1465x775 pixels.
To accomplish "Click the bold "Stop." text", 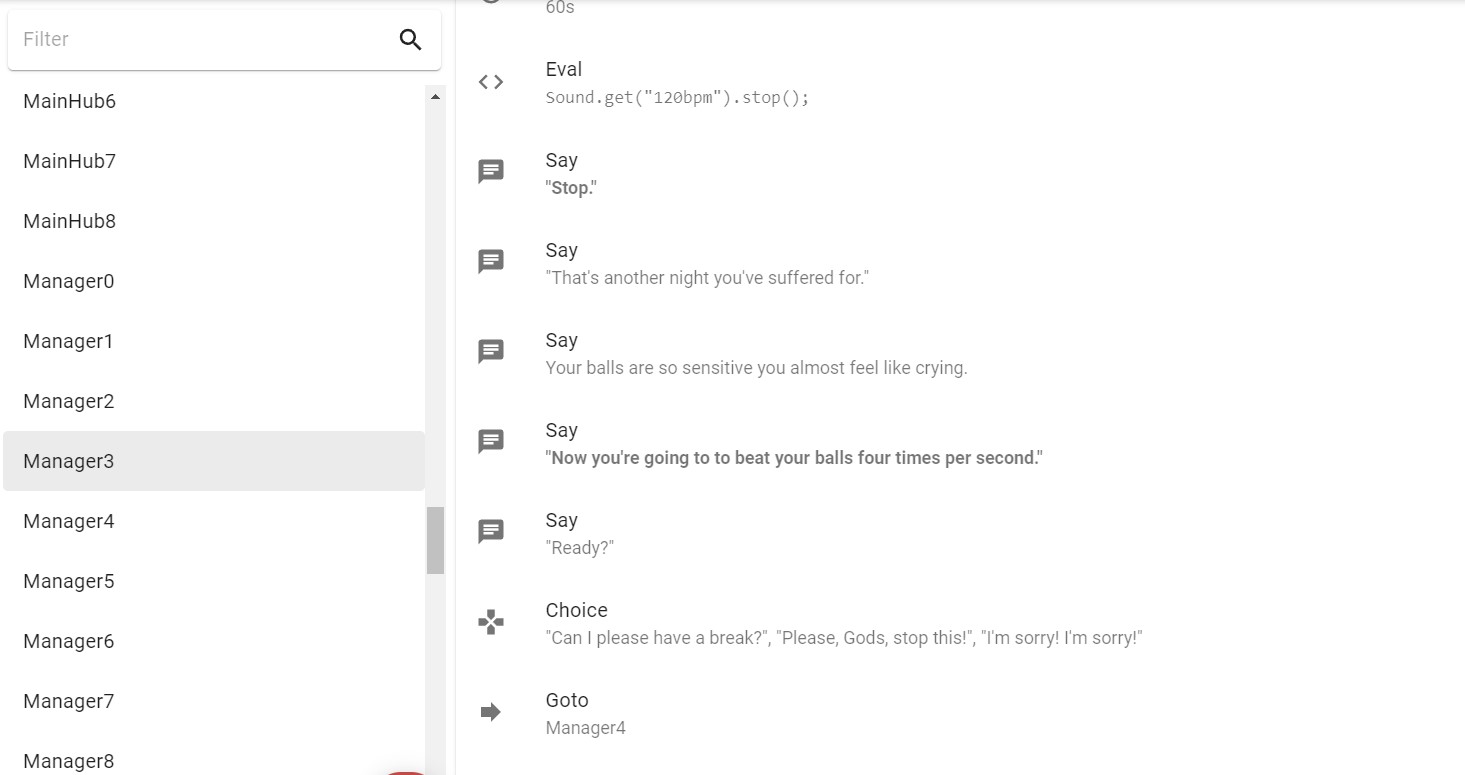I will click(571, 188).
